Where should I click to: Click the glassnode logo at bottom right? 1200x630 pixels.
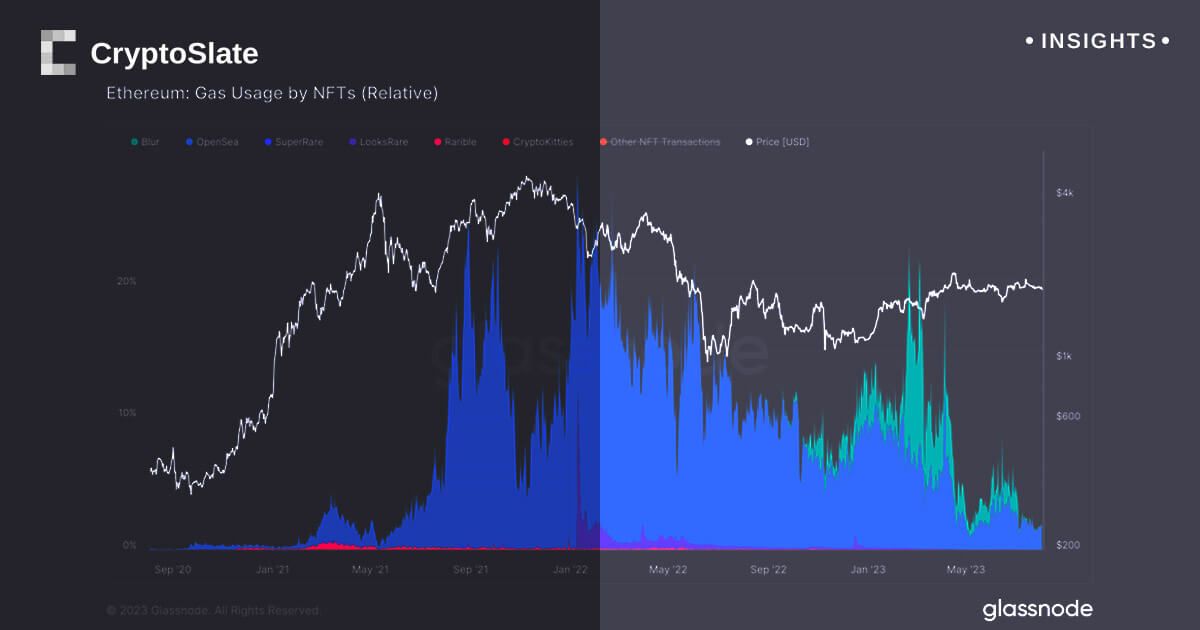pos(1037,609)
